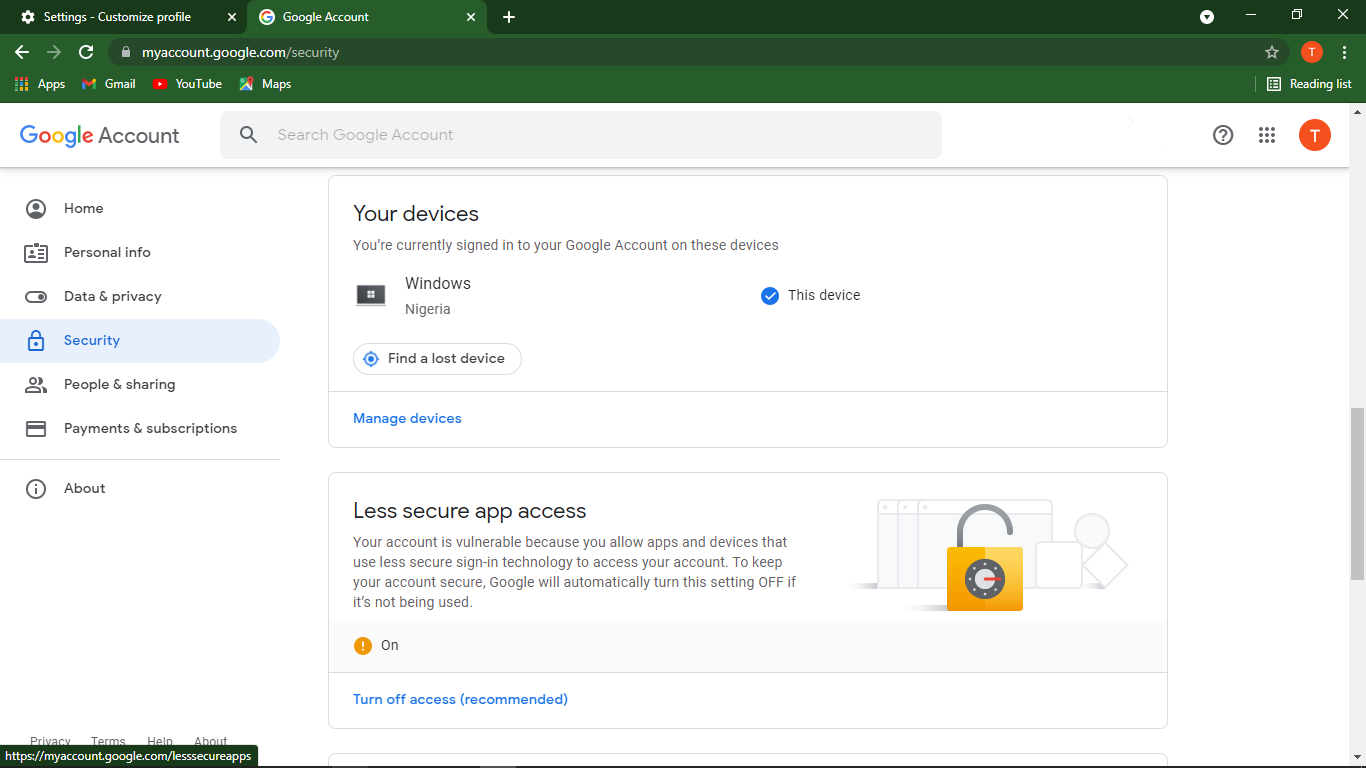Image resolution: width=1366 pixels, height=768 pixels.
Task: Bookmark this page with the star icon
Action: (1272, 52)
